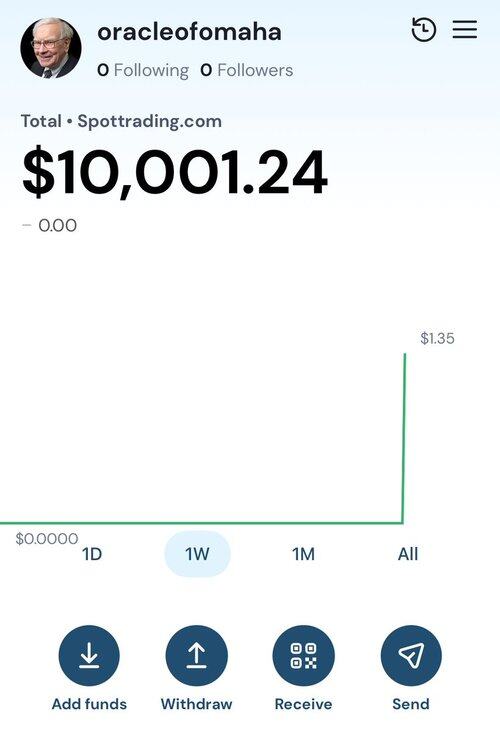This screenshot has height=733, width=500.
Task: Tap the Send paper plane icon
Action: 411,655
